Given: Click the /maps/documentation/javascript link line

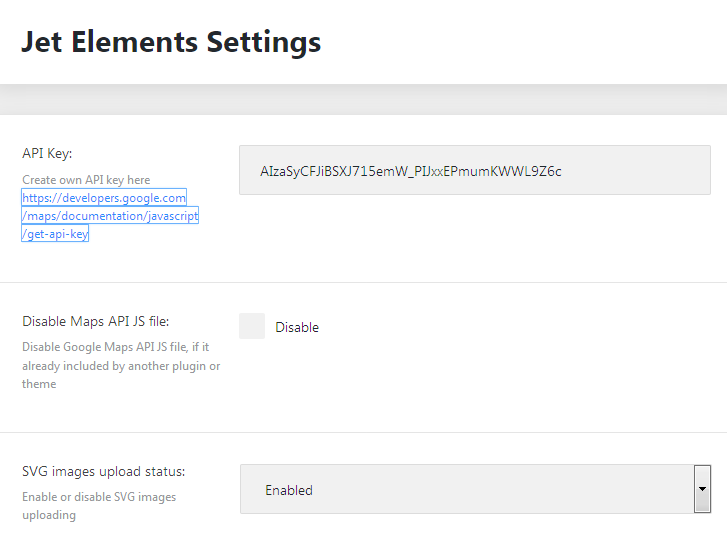Looking at the screenshot, I should (110, 216).
